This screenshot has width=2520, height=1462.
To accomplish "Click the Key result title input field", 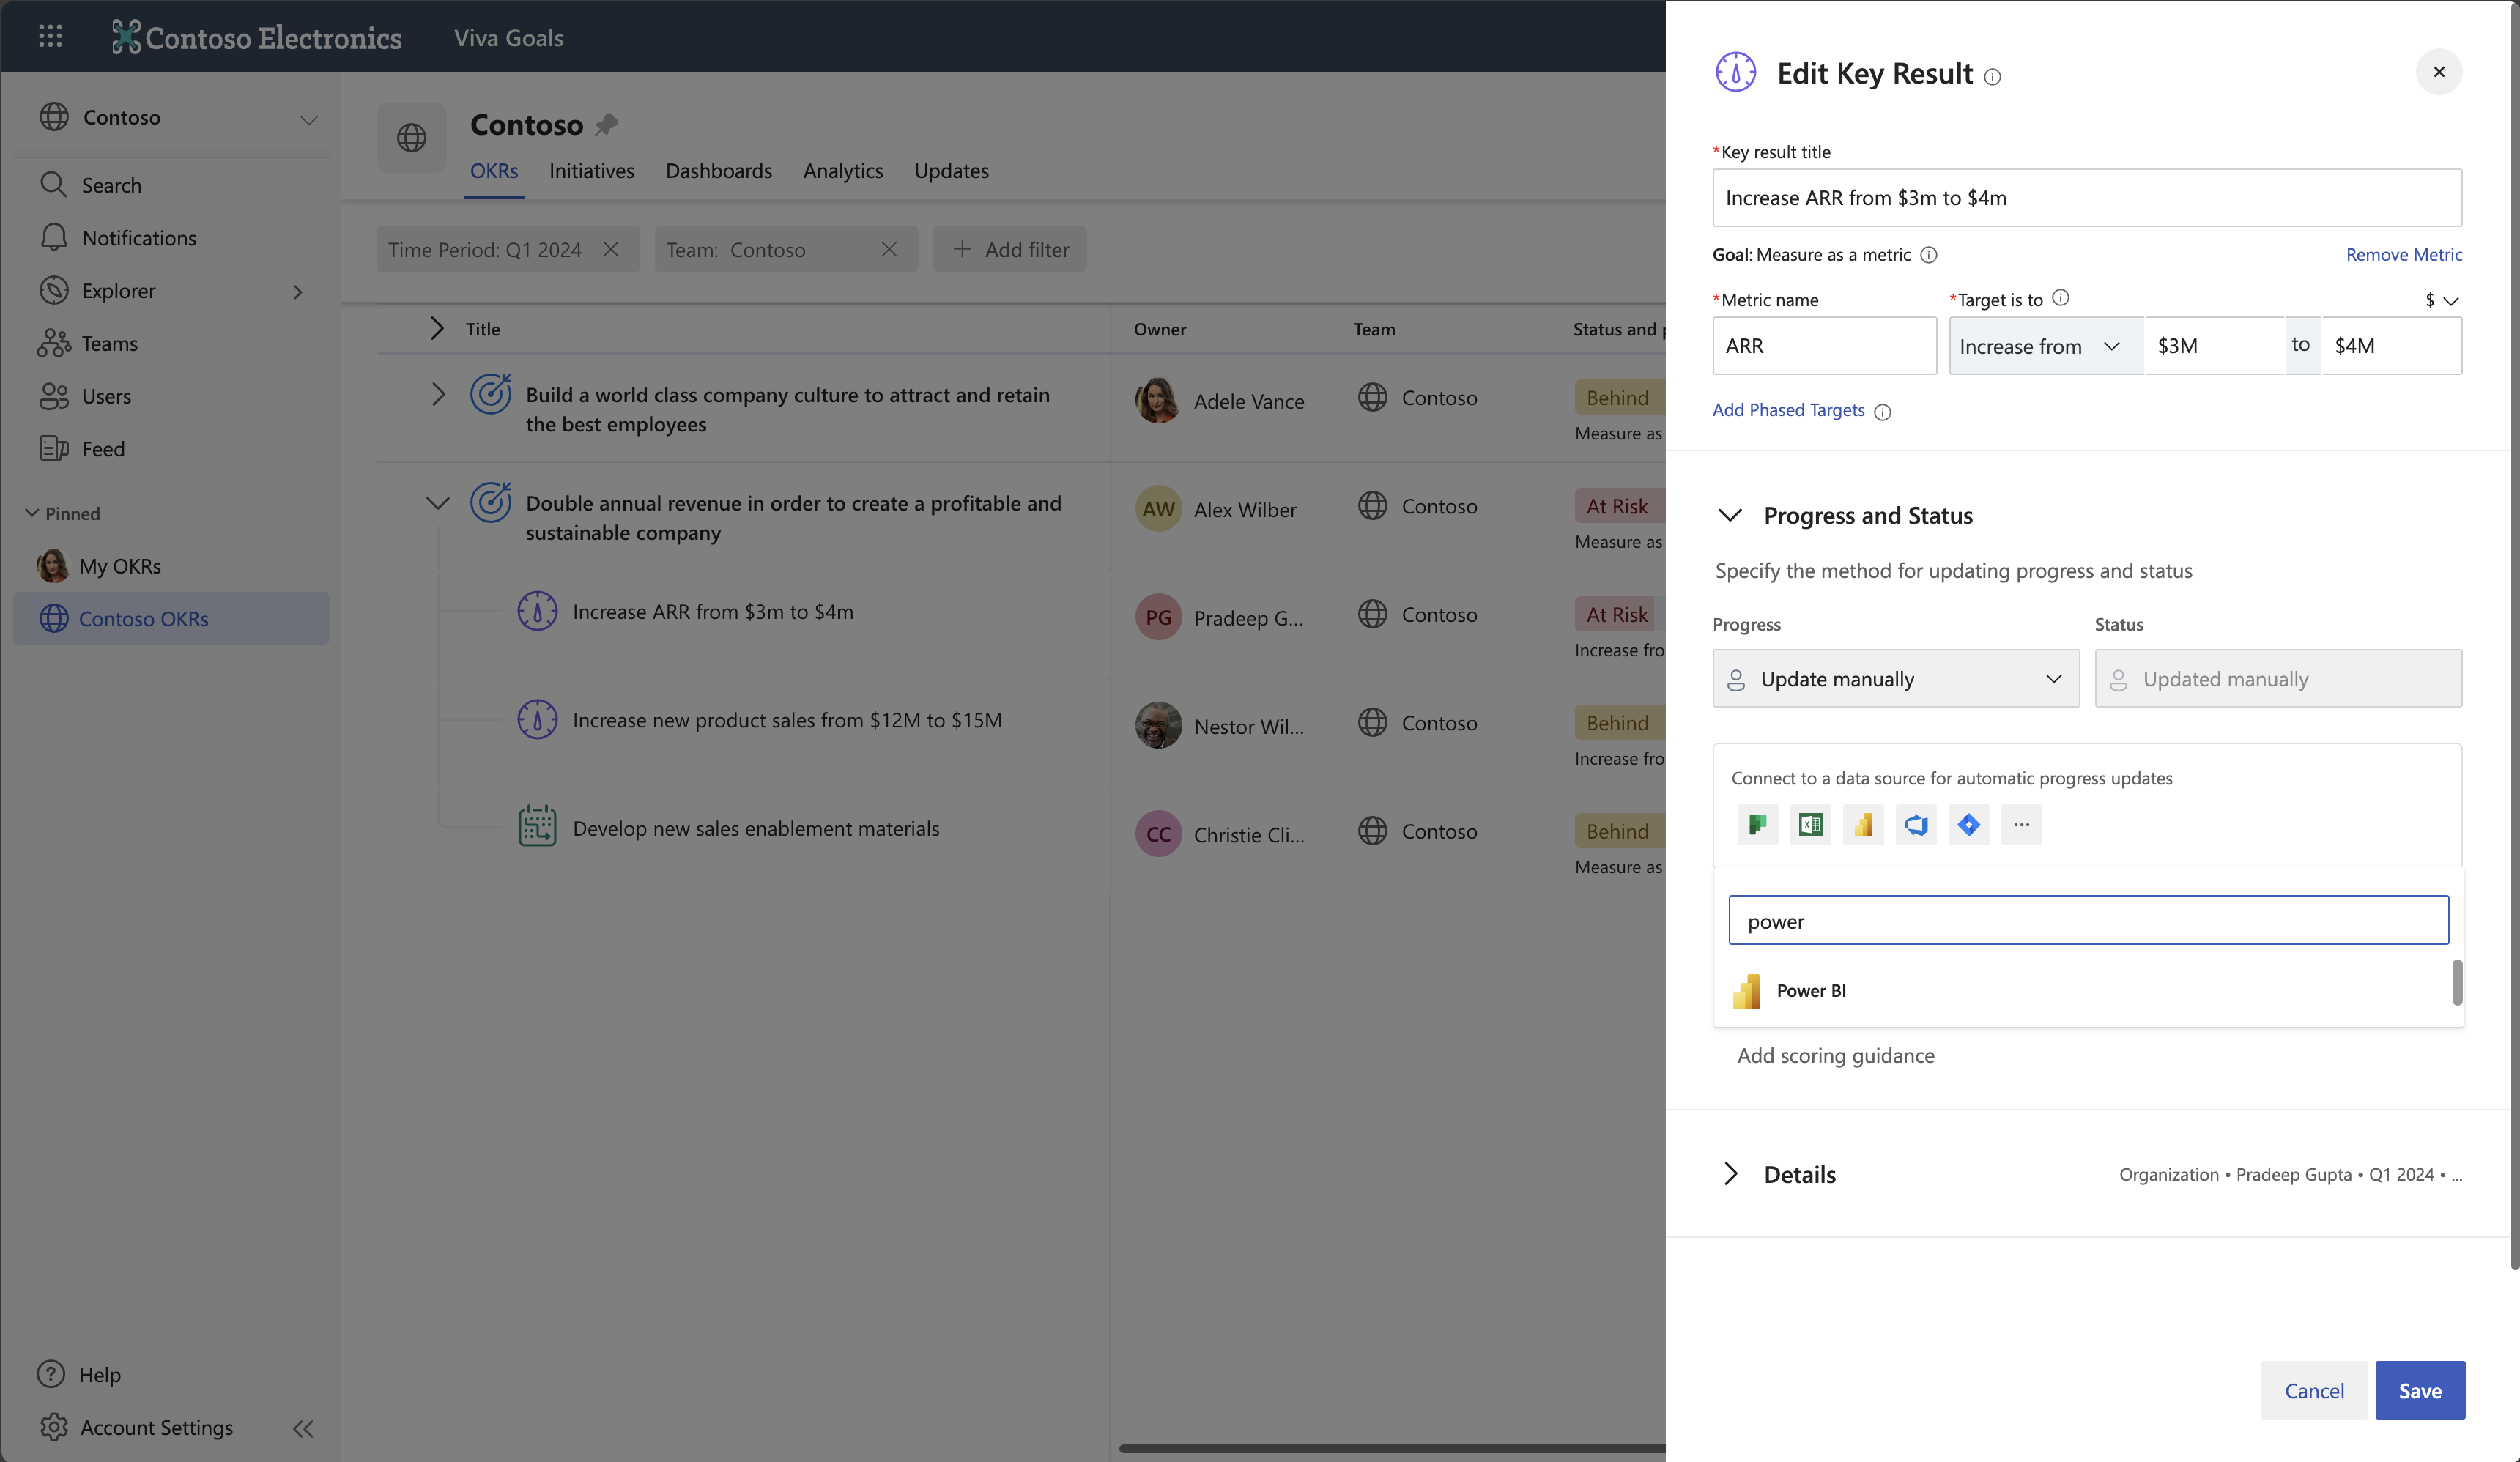I will pyautogui.click(x=2086, y=198).
